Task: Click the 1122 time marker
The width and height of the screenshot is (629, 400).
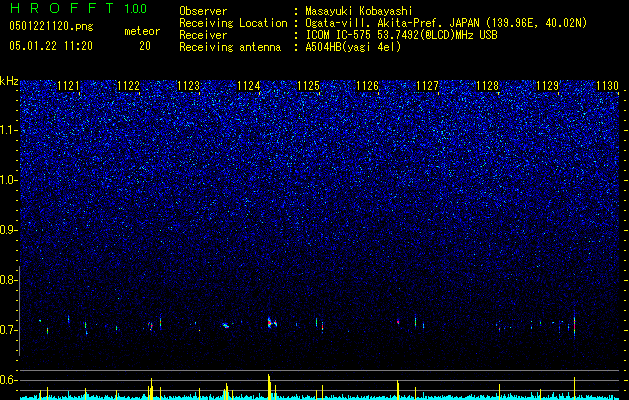Action: point(128,86)
